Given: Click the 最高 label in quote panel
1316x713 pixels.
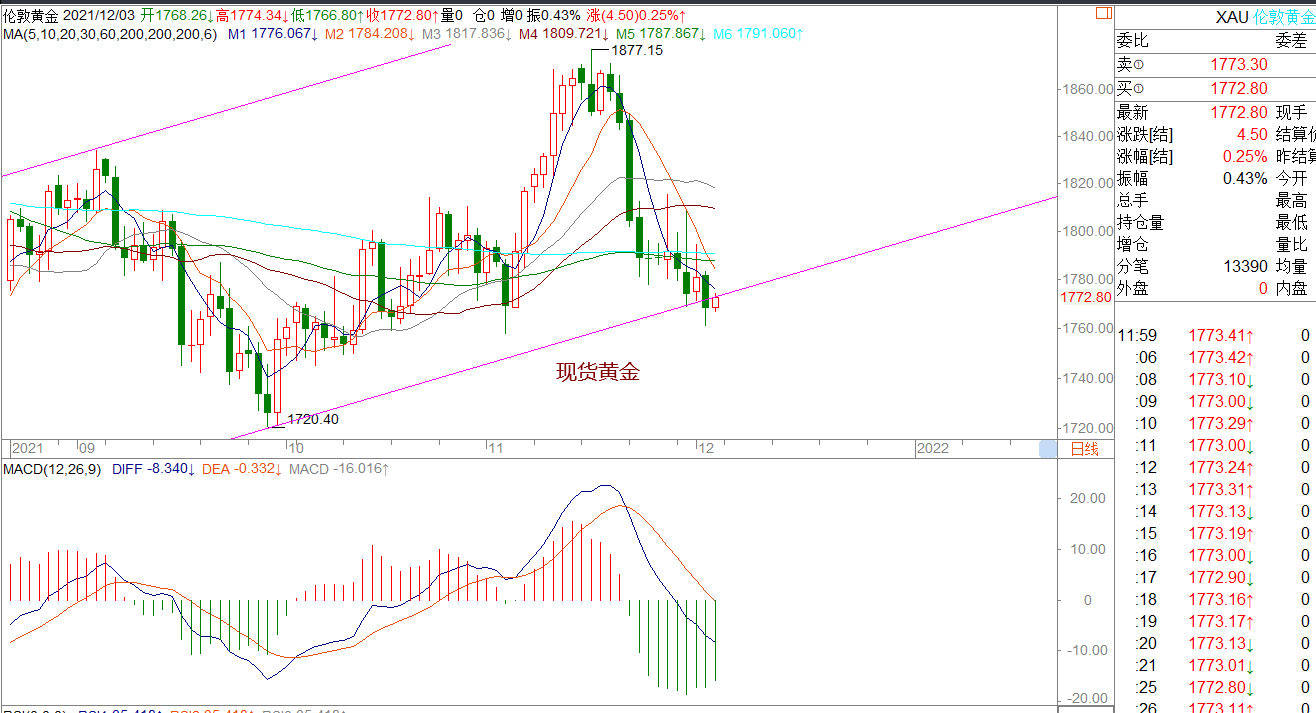Looking at the screenshot, I should click(x=1292, y=200).
